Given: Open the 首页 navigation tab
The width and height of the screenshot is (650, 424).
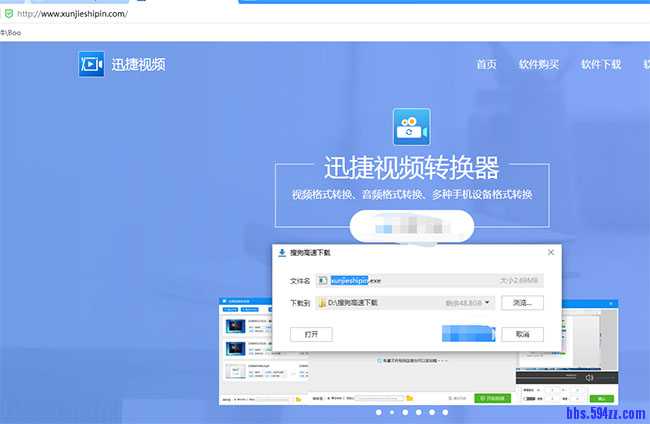Looking at the screenshot, I should pos(486,64).
